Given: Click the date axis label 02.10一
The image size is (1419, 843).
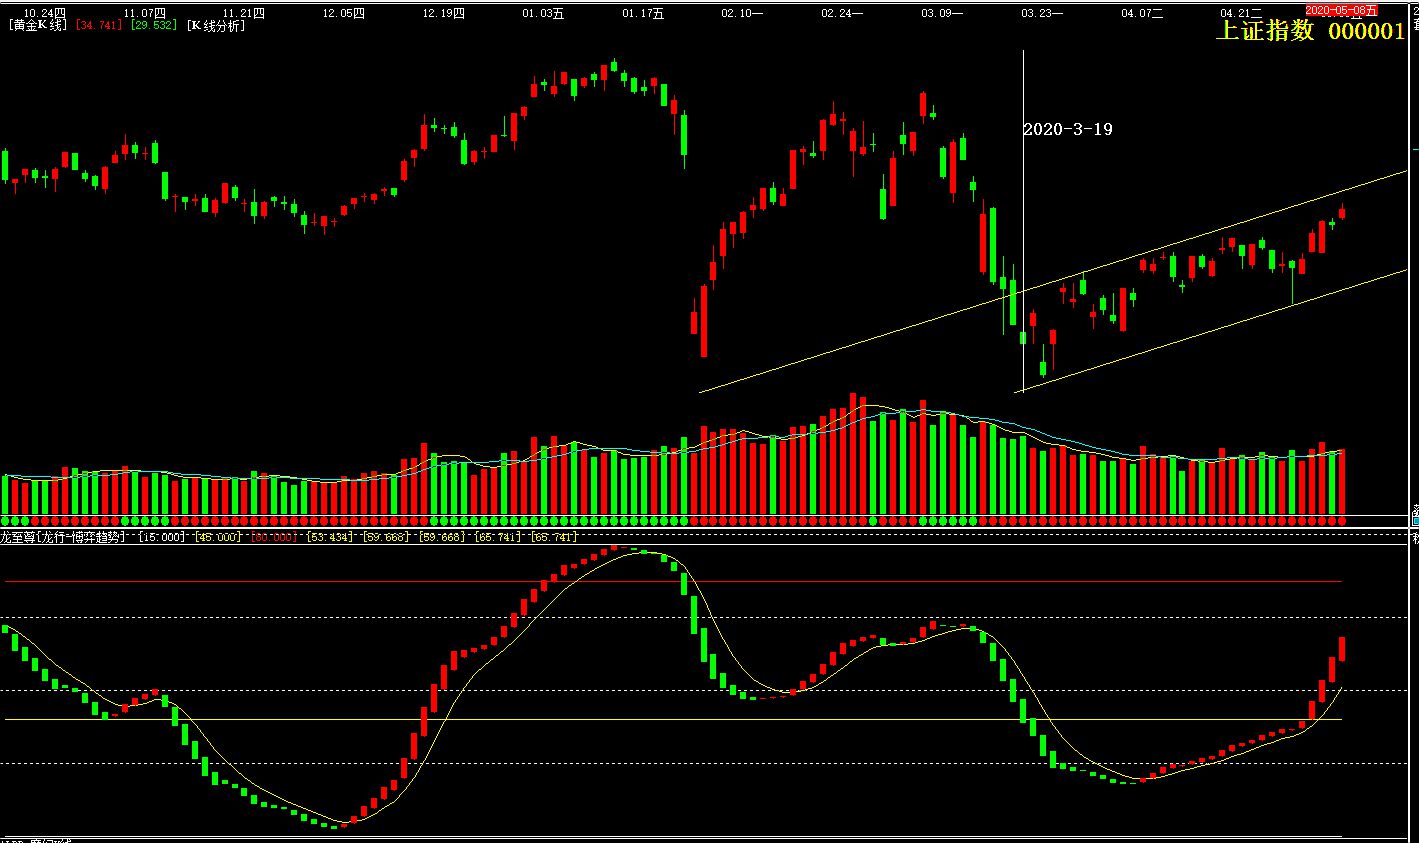Looking at the screenshot, I should pos(743,13).
